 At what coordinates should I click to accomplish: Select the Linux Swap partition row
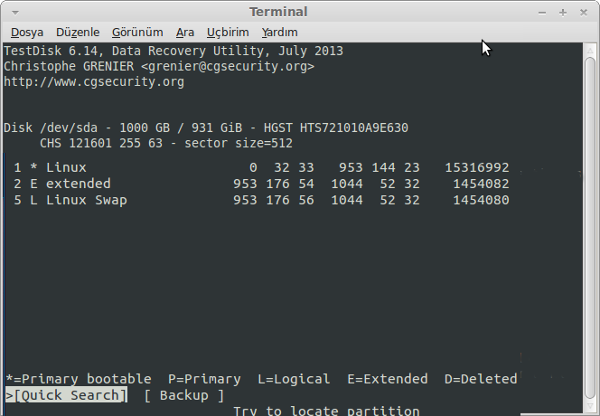click(261, 200)
